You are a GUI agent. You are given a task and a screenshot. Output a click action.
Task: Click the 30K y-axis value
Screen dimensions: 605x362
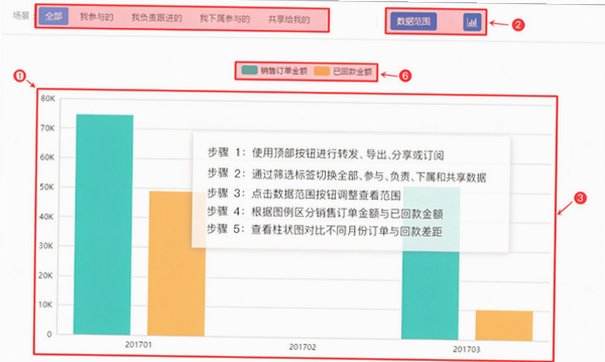tap(46, 246)
